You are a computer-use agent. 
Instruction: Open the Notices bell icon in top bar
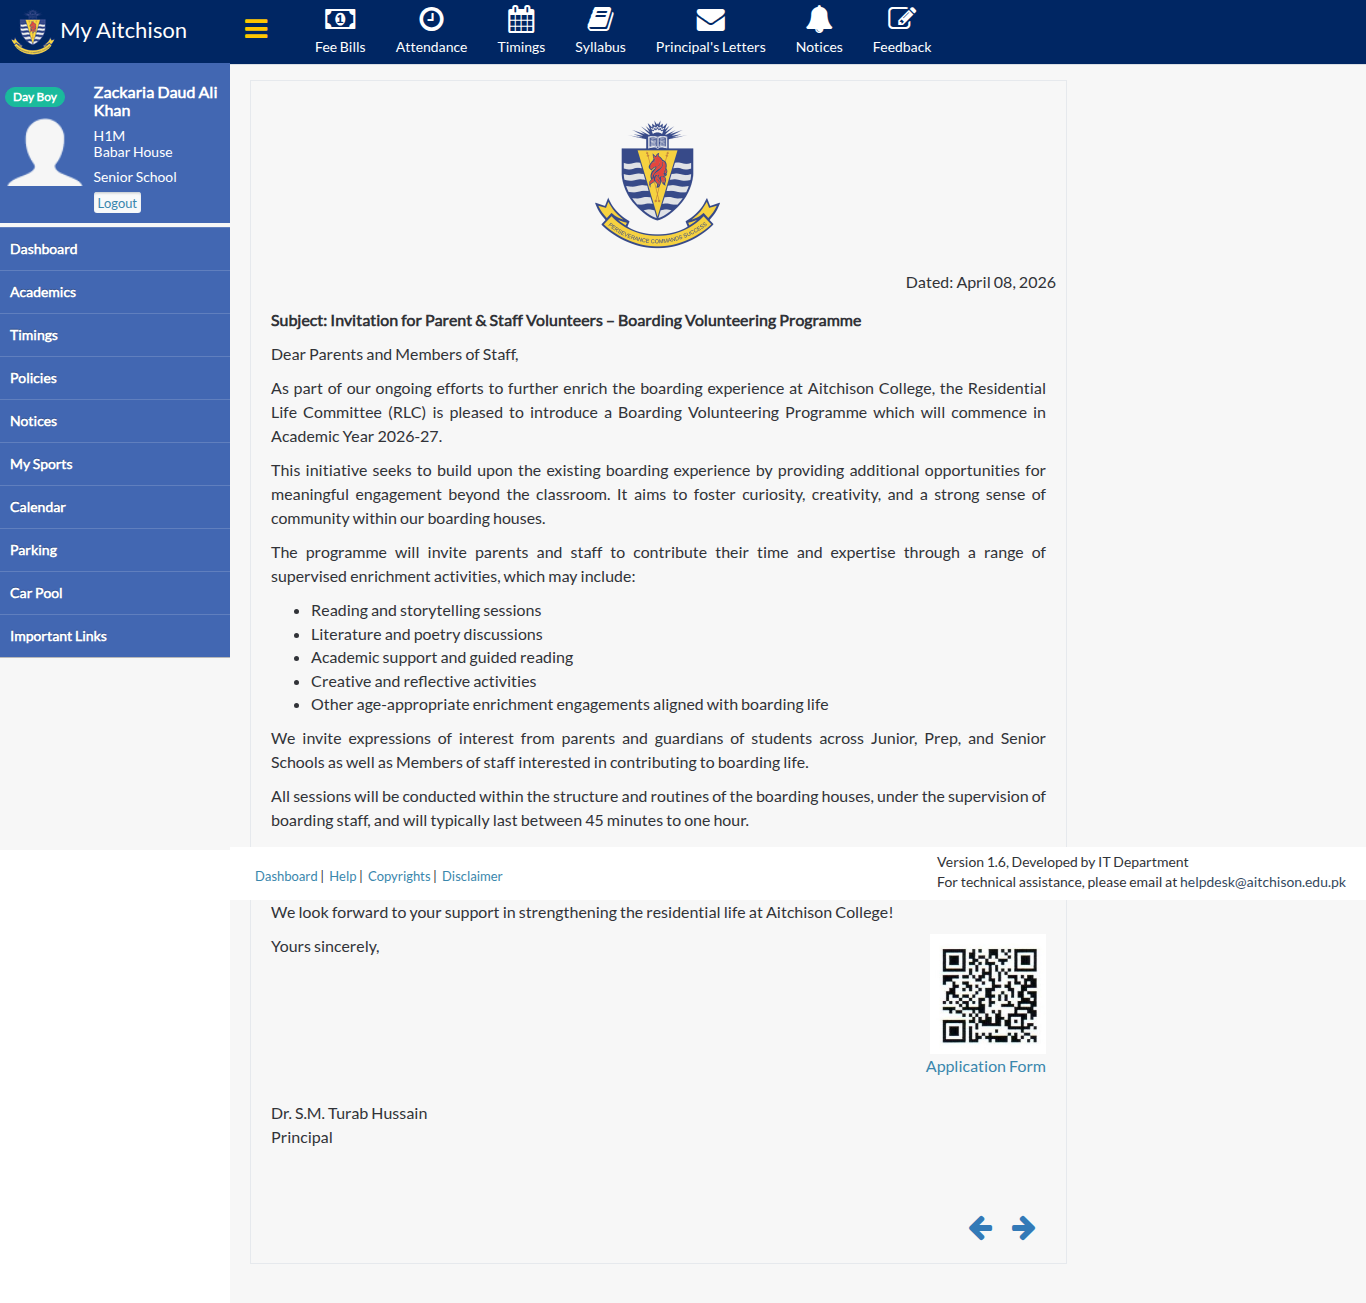[819, 18]
